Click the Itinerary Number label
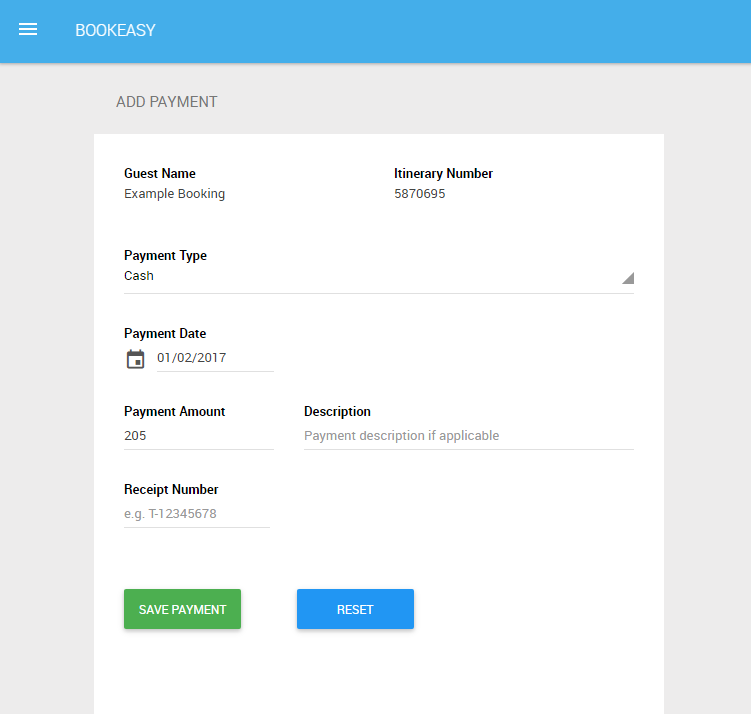Image resolution: width=751 pixels, height=714 pixels. point(443,173)
